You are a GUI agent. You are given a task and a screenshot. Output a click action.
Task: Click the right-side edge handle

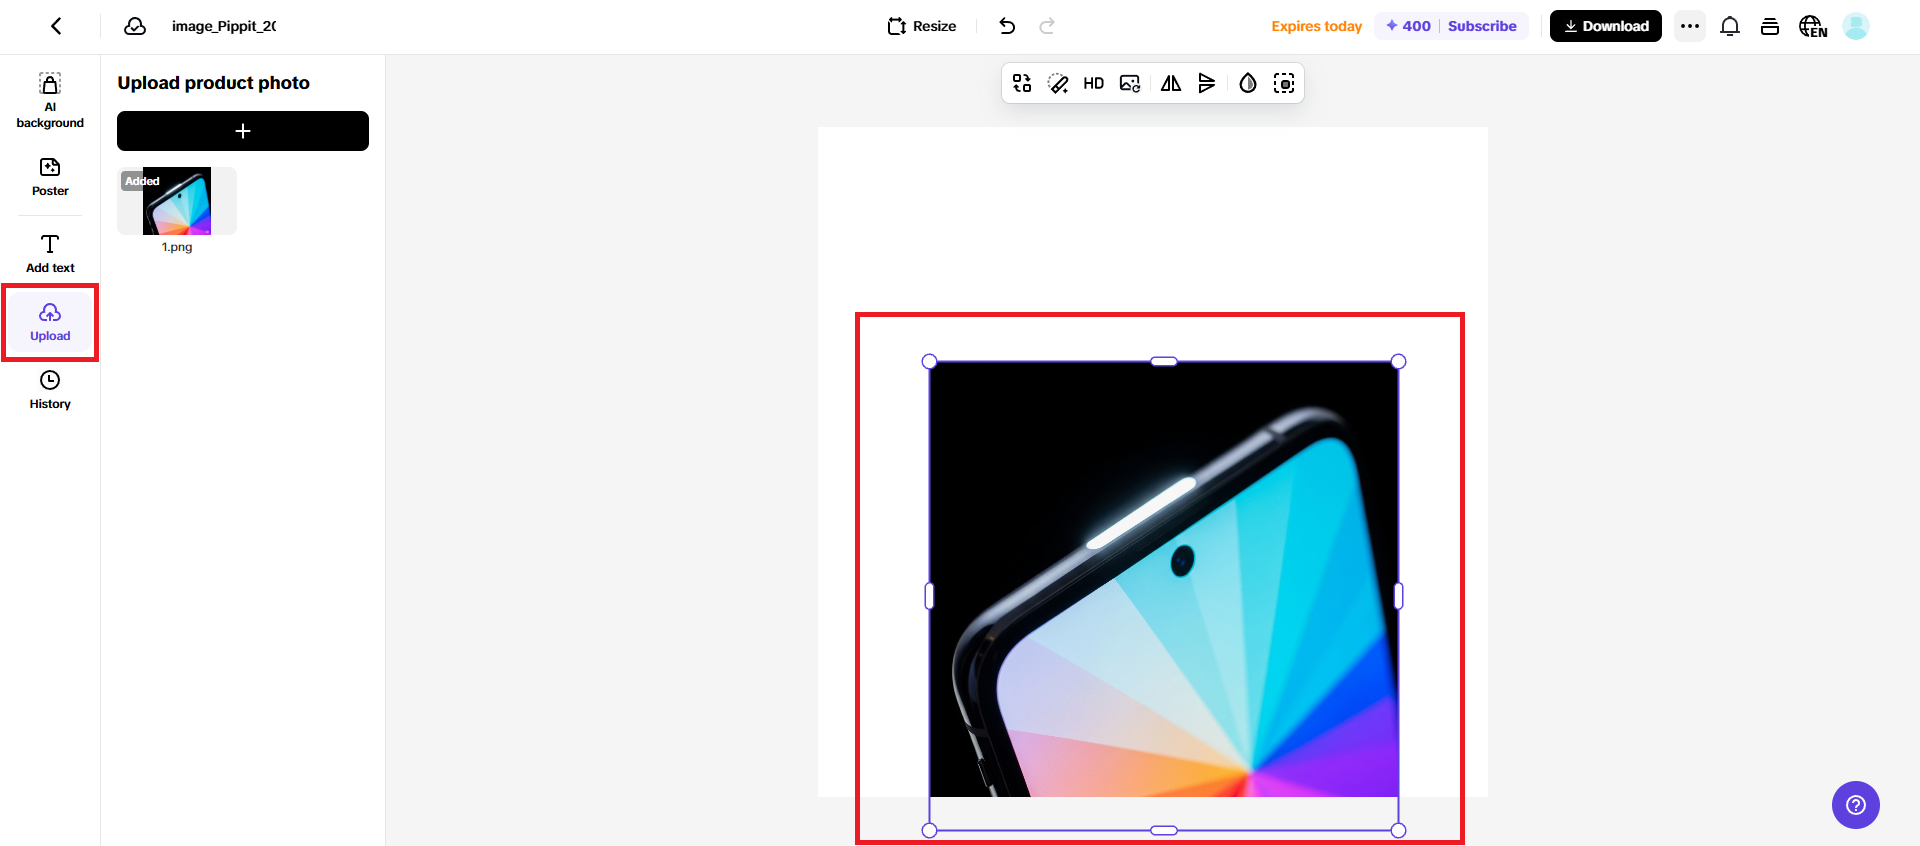pyautogui.click(x=1399, y=596)
